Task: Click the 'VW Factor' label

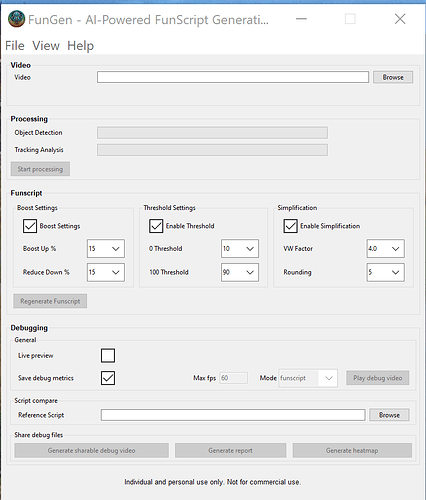Action: point(298,248)
